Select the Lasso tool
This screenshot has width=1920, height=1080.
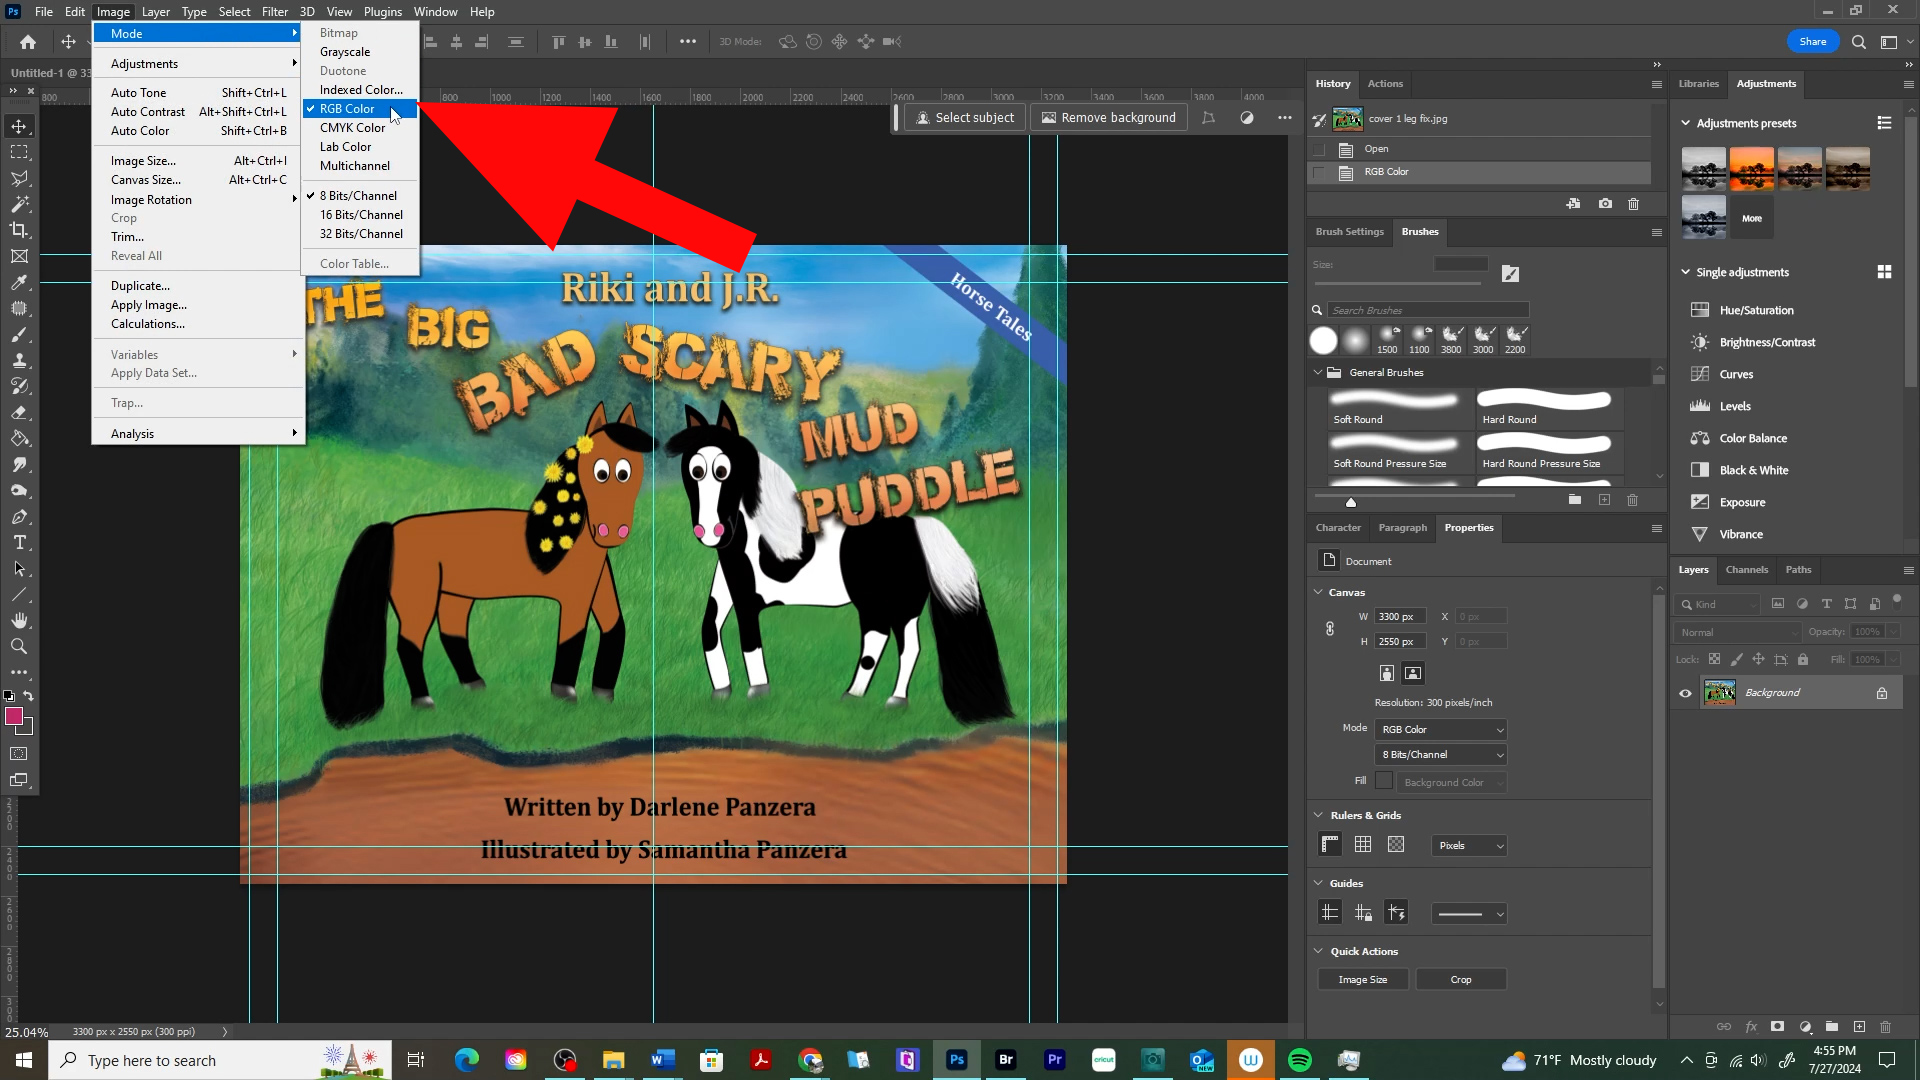(x=19, y=178)
